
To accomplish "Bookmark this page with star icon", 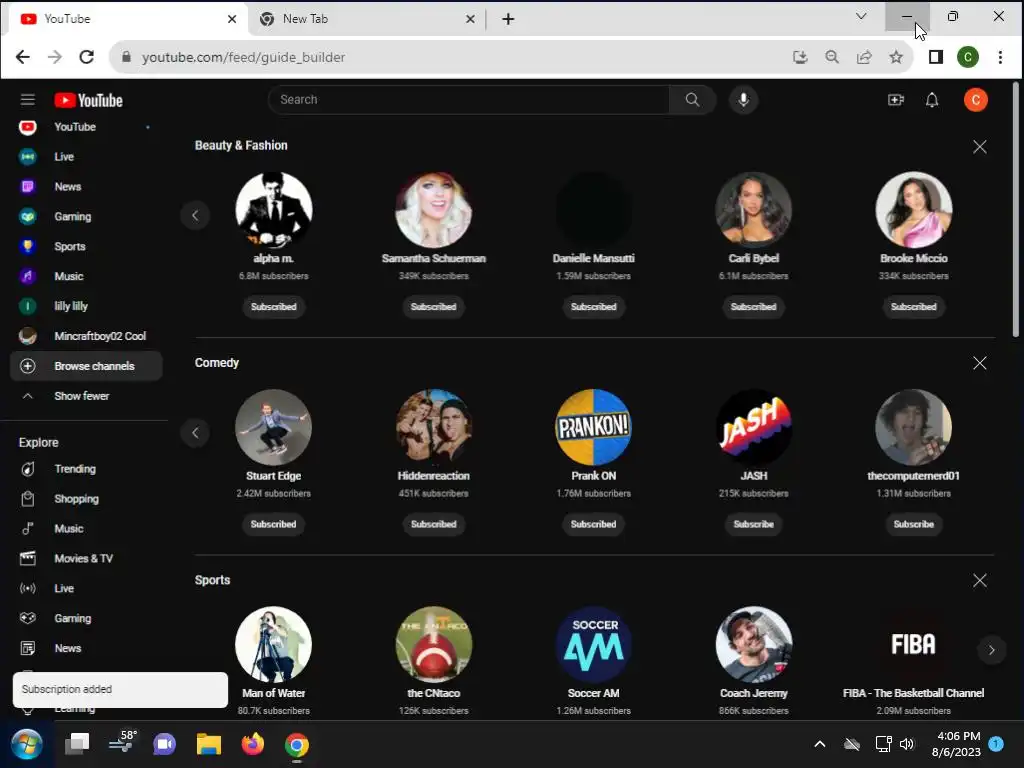I will 896,57.
